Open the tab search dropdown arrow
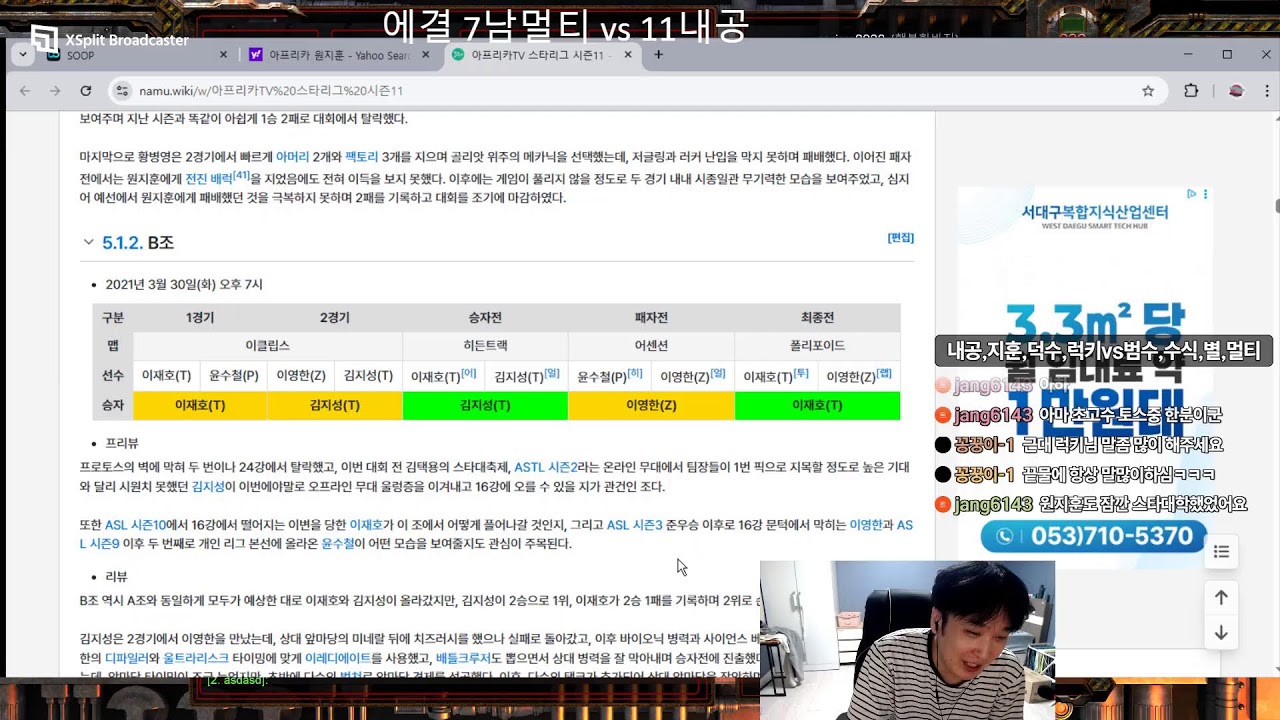The height and width of the screenshot is (720, 1280). click(x=22, y=55)
